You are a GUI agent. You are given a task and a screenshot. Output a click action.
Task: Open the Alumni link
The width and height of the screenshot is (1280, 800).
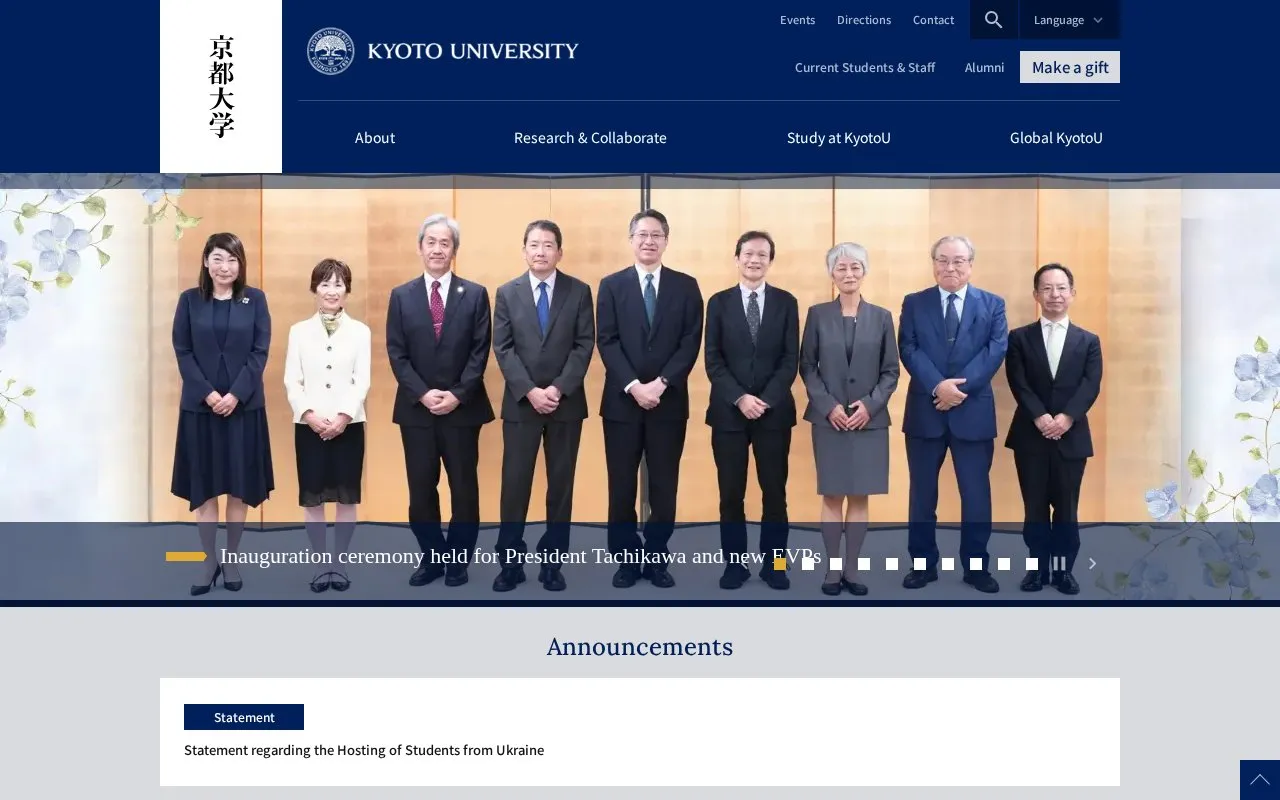click(x=984, y=67)
